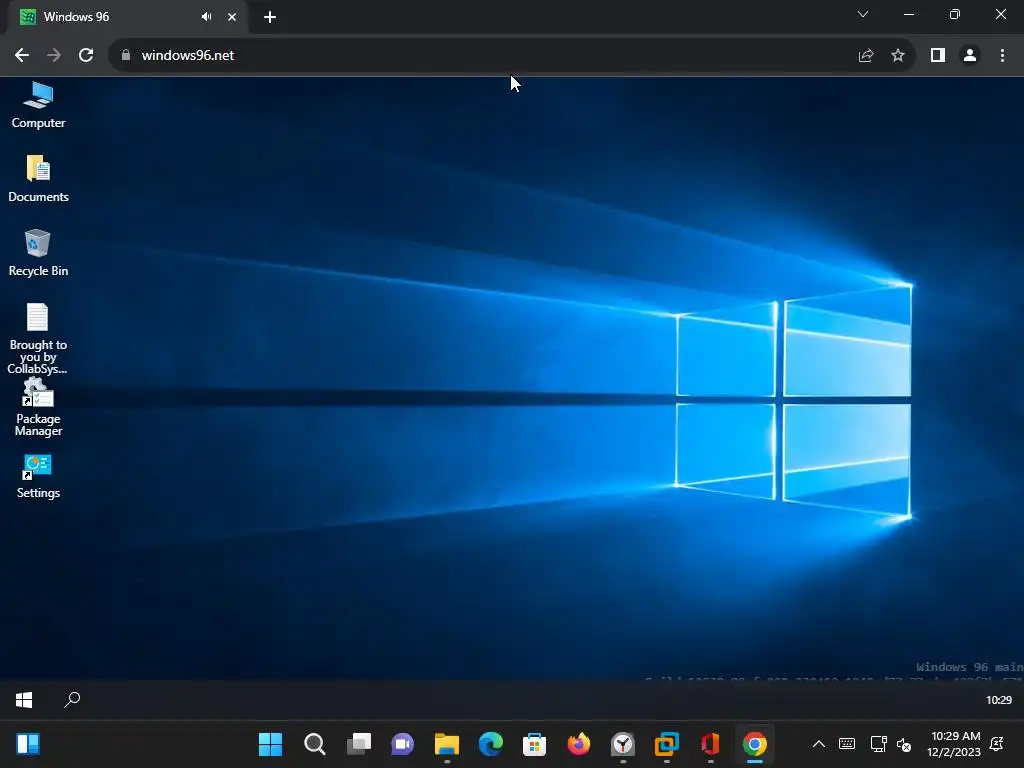Open Microsoft Store from the taskbar
The width and height of the screenshot is (1024, 768).
pyautogui.click(x=534, y=744)
